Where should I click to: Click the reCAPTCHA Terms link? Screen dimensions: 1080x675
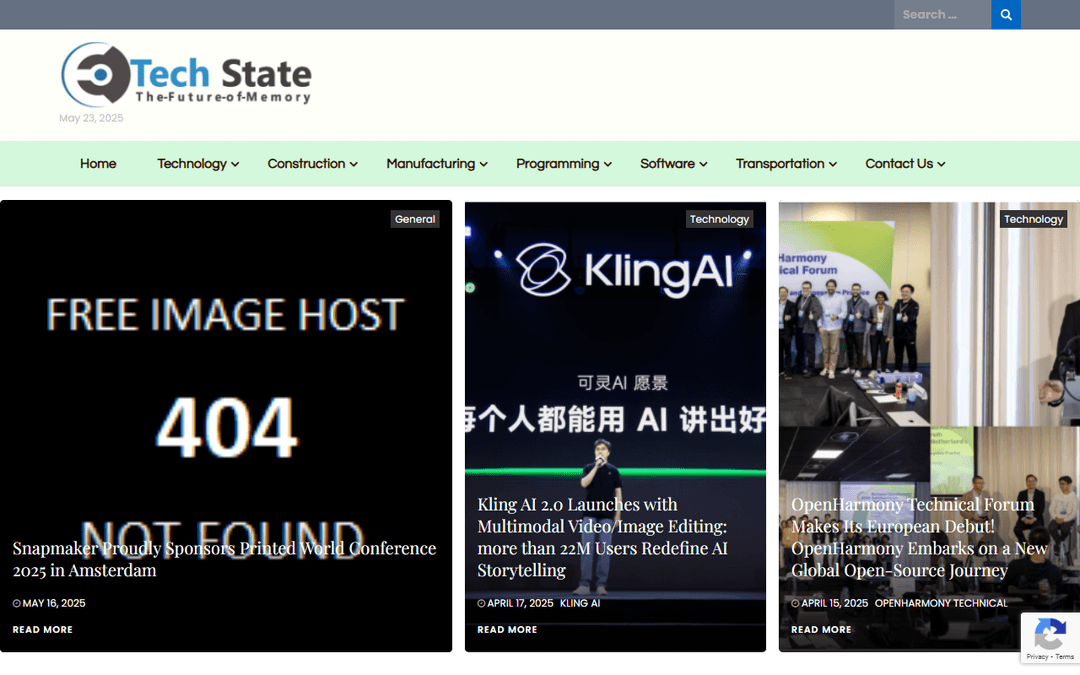(x=1065, y=657)
